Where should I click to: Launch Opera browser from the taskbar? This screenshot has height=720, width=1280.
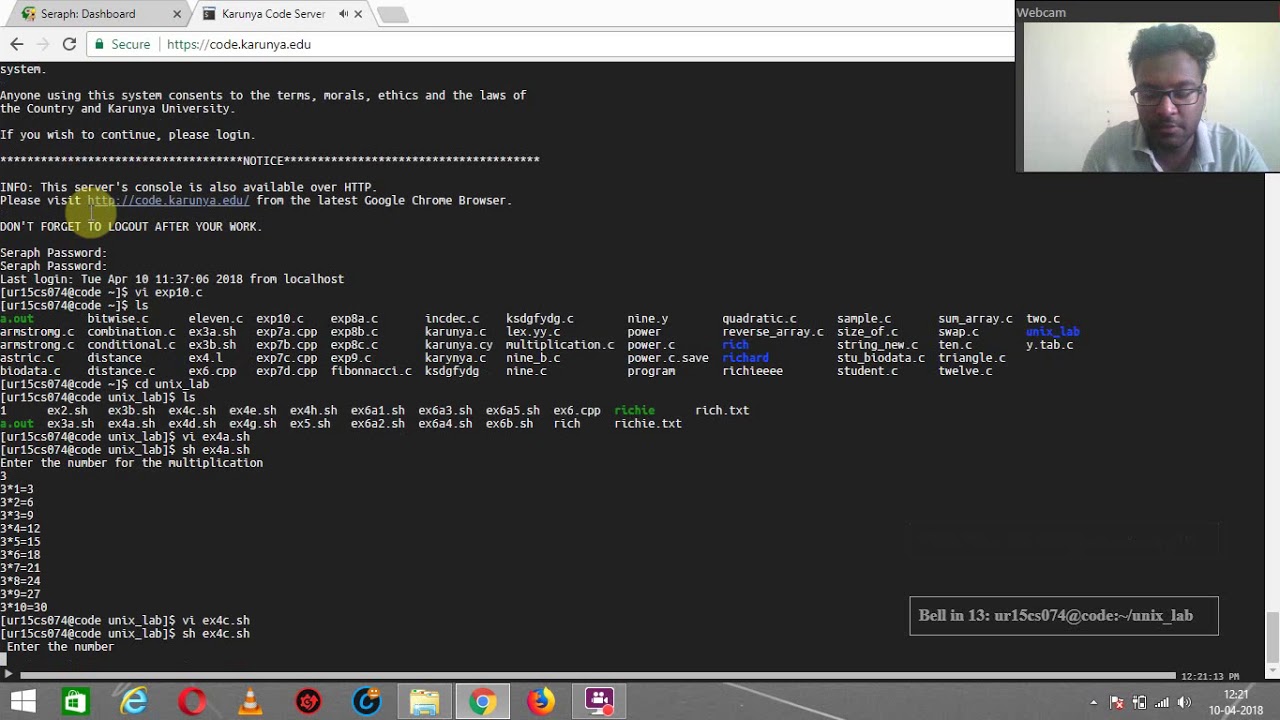point(192,702)
